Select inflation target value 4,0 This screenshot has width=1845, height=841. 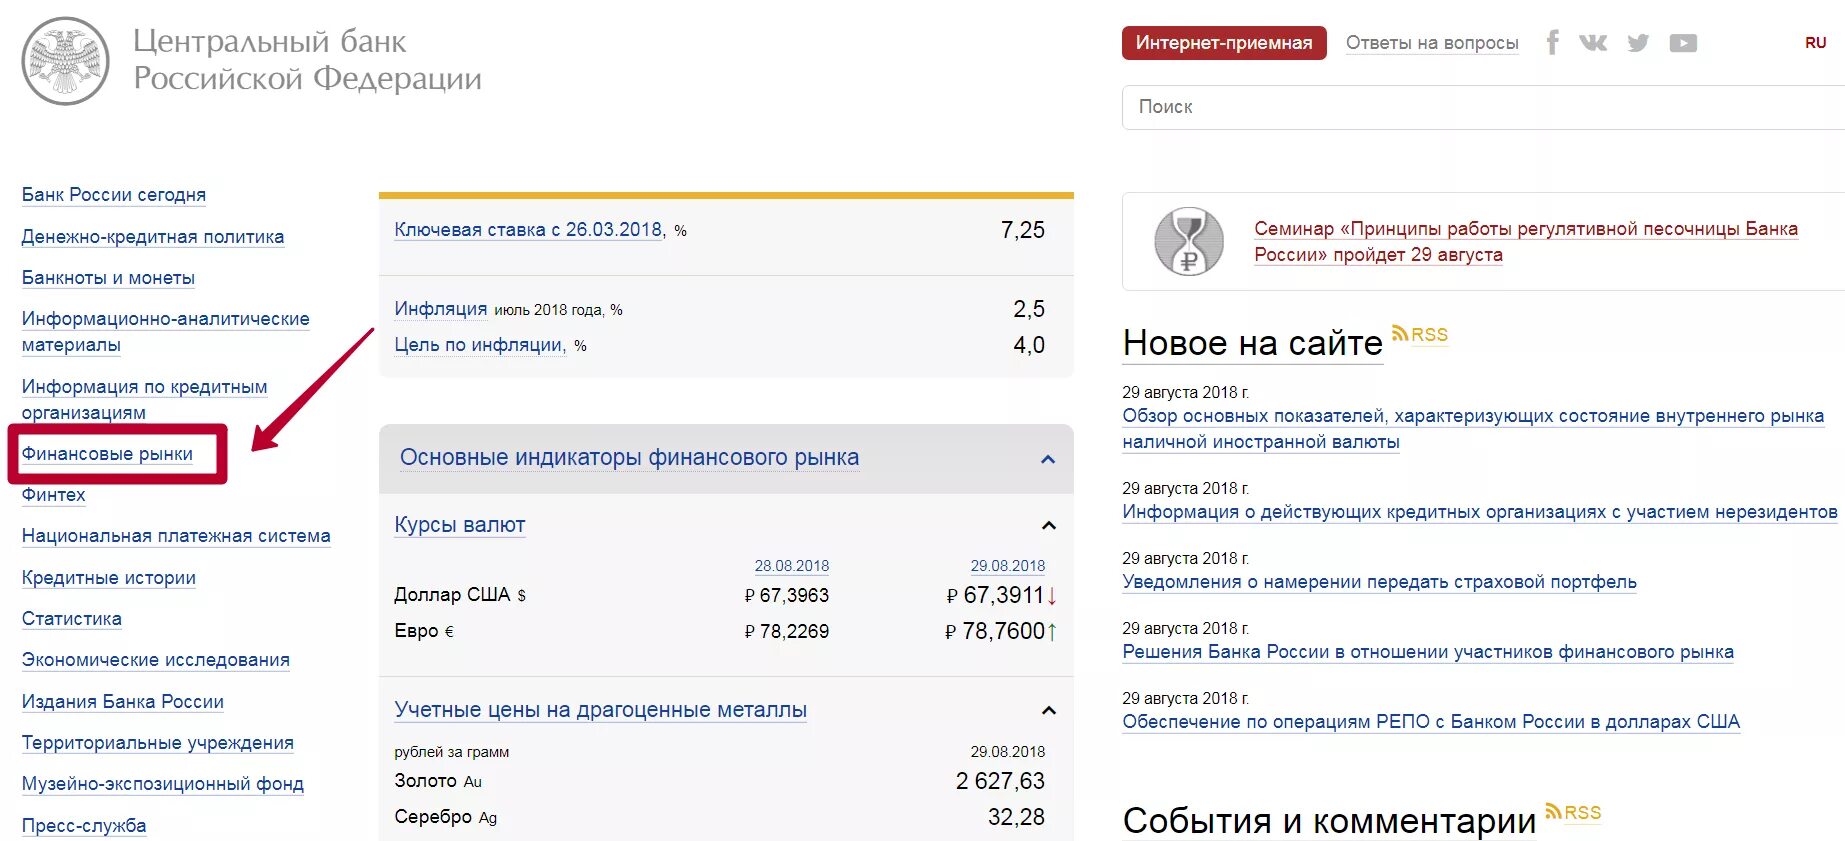coord(1029,345)
